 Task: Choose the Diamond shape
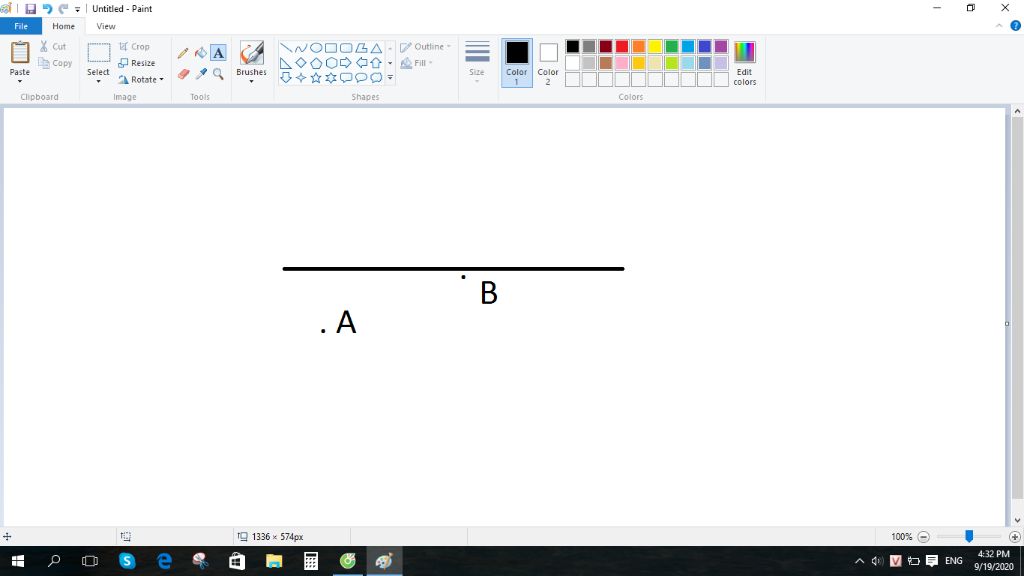(300, 63)
